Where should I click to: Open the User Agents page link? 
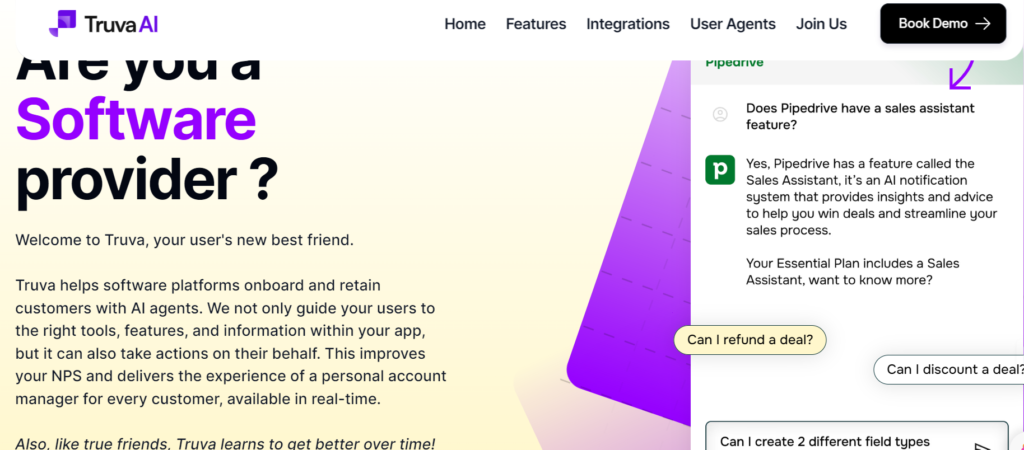(x=732, y=24)
